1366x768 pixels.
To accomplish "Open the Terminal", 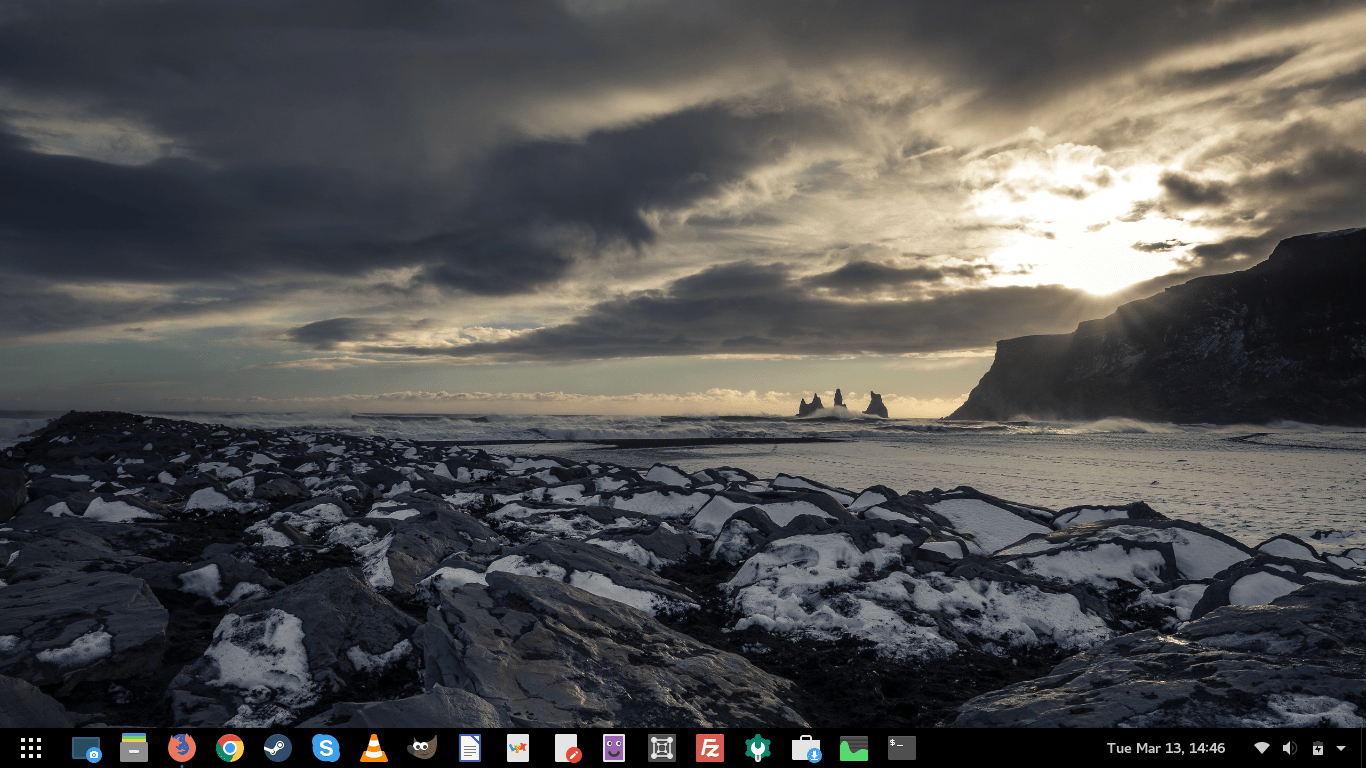I will (x=902, y=748).
